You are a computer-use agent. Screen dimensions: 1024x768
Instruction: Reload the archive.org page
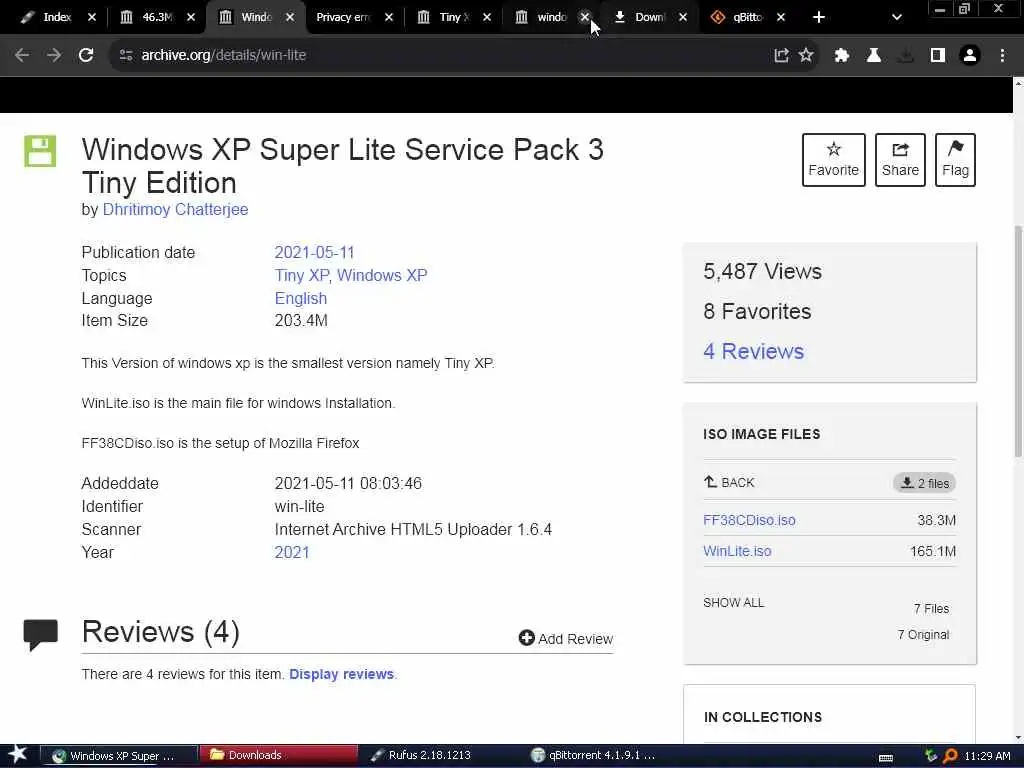[86, 56]
